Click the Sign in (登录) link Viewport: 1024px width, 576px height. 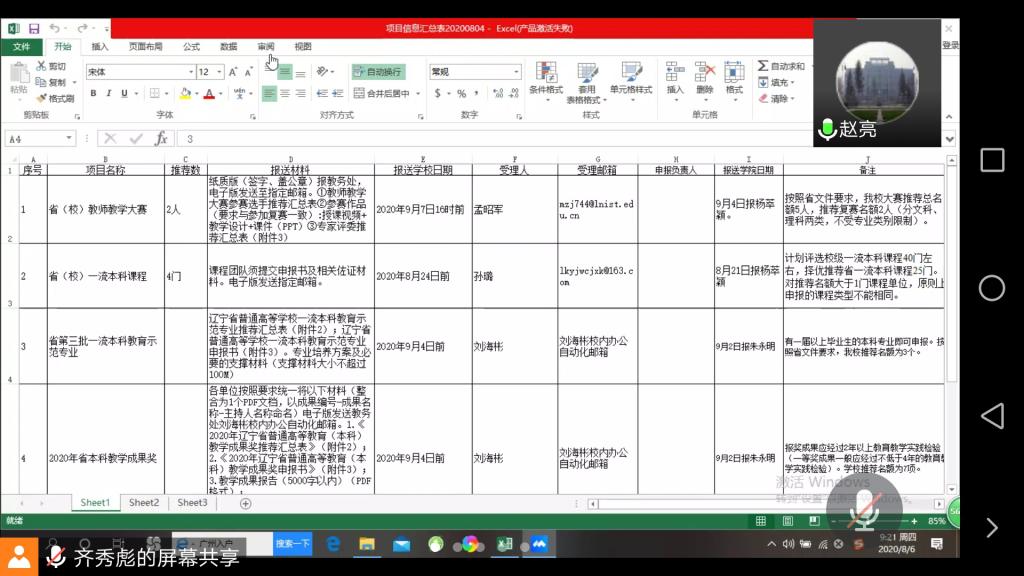click(950, 45)
